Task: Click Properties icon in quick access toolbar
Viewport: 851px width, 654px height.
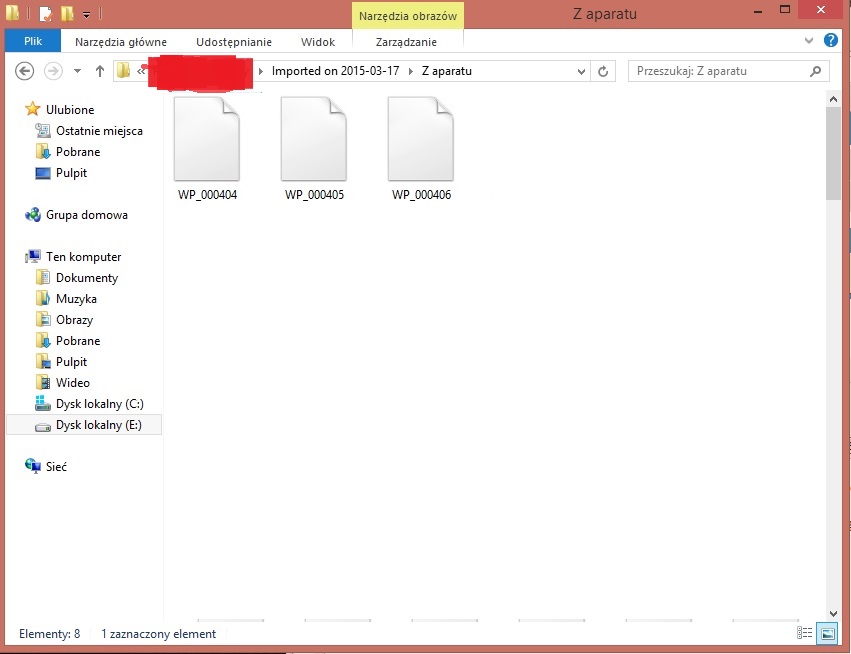Action: pos(46,14)
